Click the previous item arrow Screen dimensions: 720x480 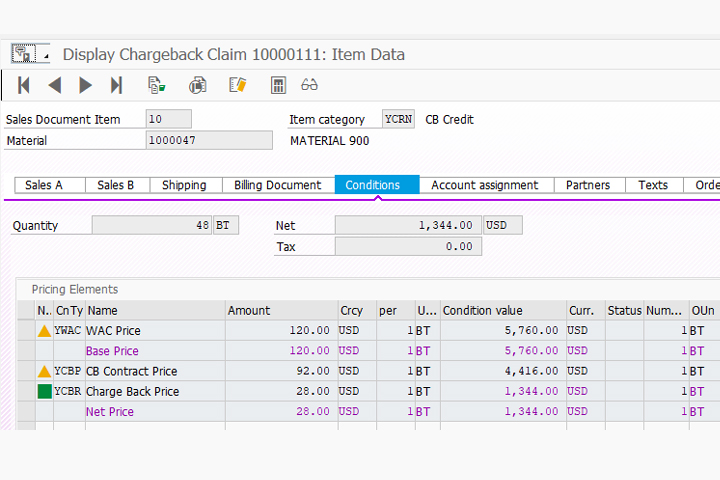pyautogui.click(x=55, y=85)
